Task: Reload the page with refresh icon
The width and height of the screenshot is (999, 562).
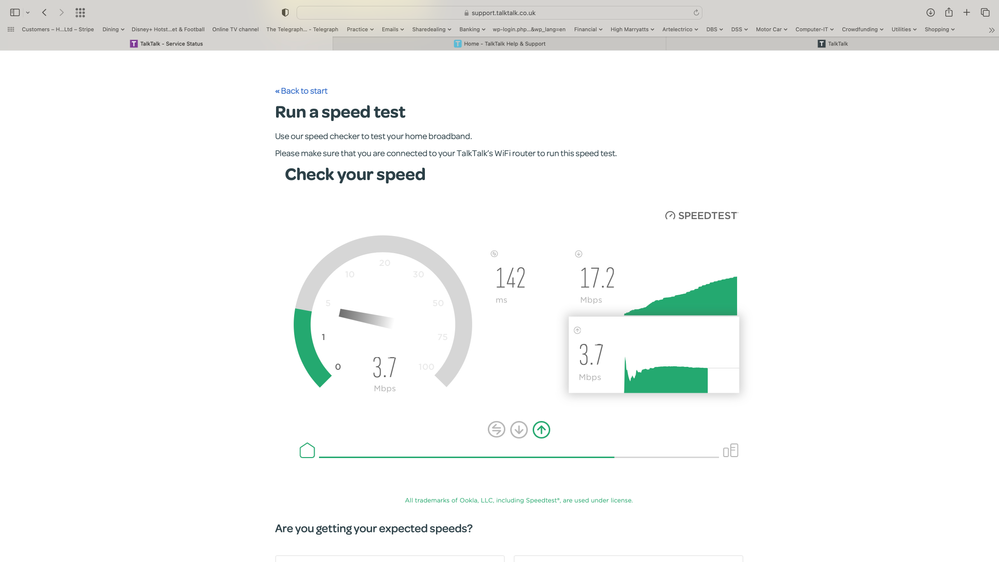Action: (x=696, y=13)
